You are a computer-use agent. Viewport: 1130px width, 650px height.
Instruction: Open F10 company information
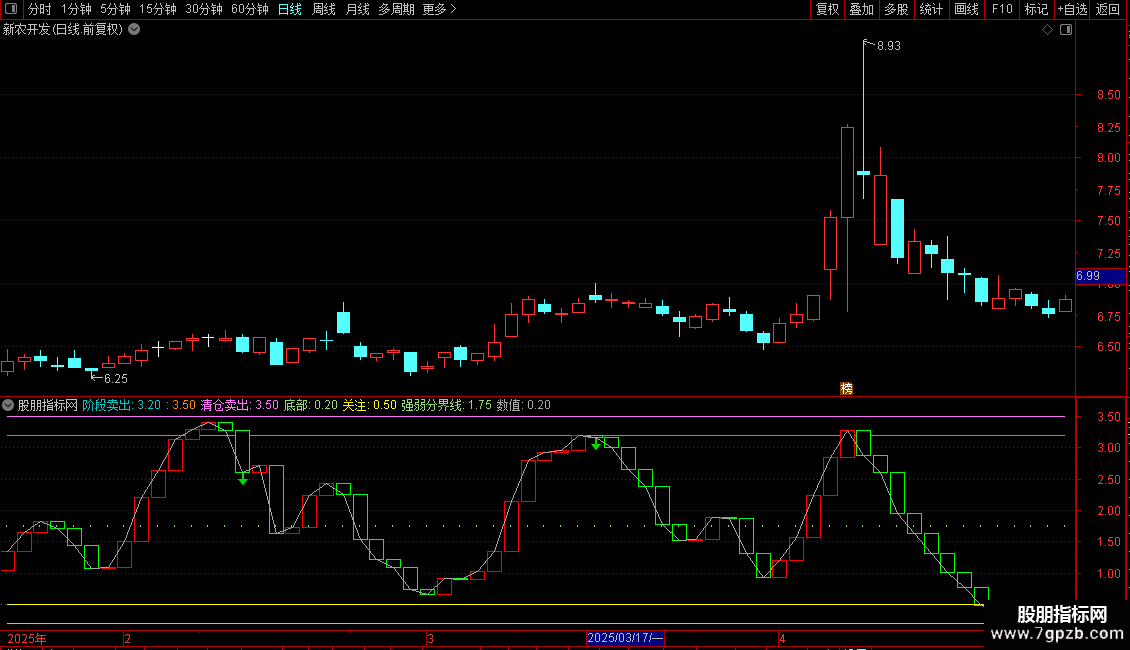point(1002,9)
